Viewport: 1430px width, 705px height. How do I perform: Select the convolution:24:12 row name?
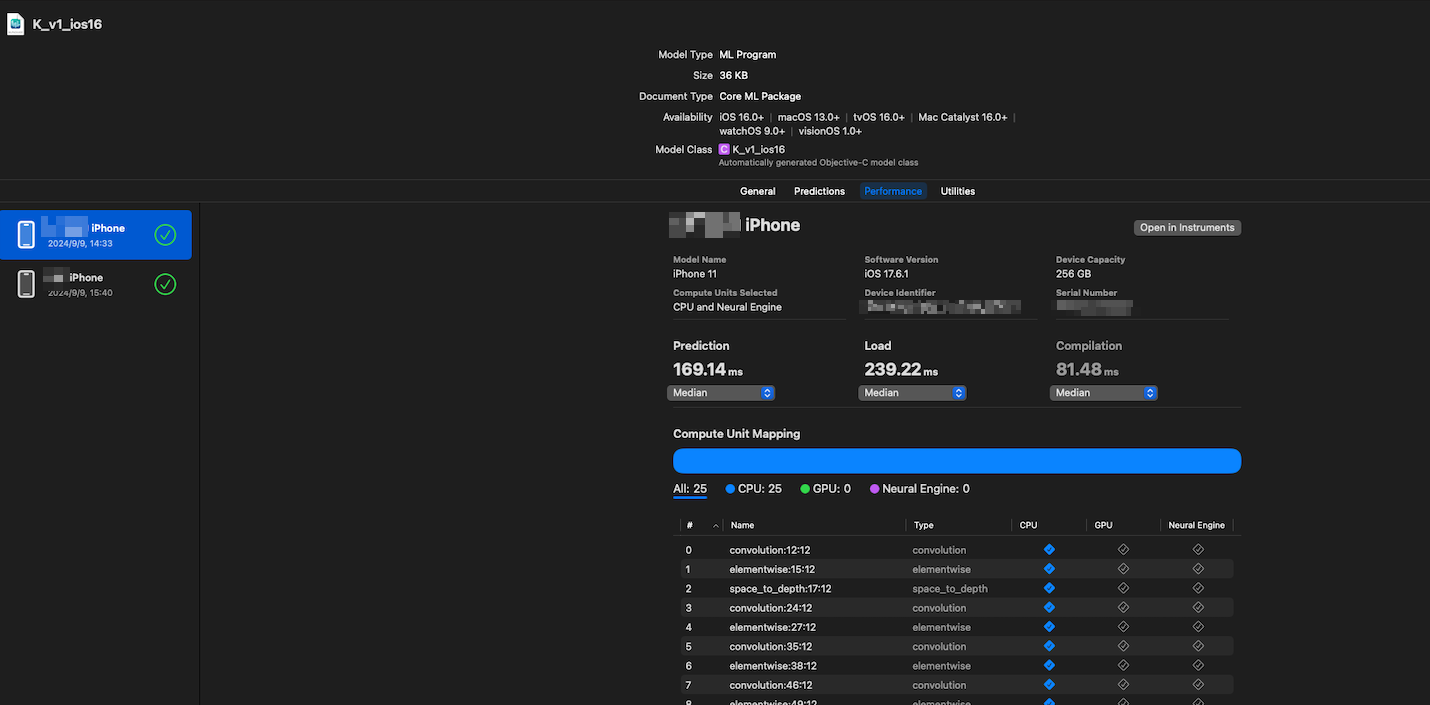(771, 608)
